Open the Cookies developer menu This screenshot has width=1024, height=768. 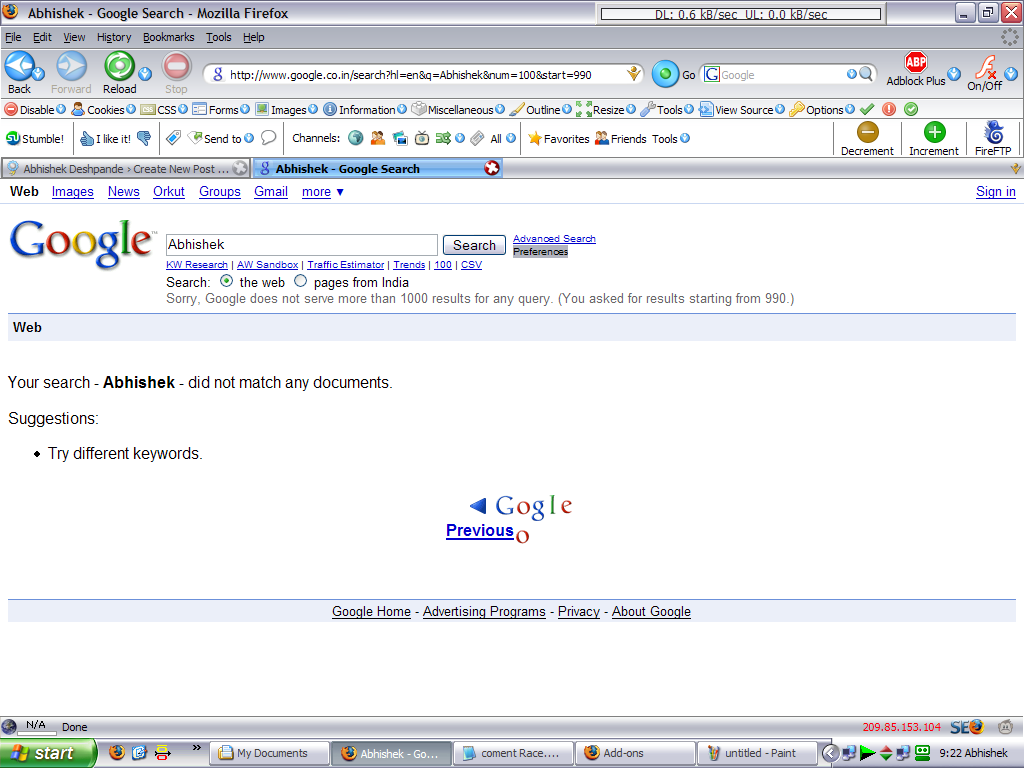pos(104,110)
